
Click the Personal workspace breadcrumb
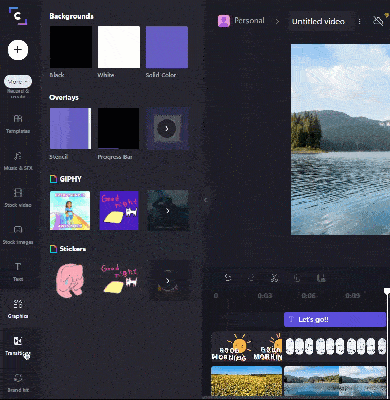pyautogui.click(x=241, y=21)
